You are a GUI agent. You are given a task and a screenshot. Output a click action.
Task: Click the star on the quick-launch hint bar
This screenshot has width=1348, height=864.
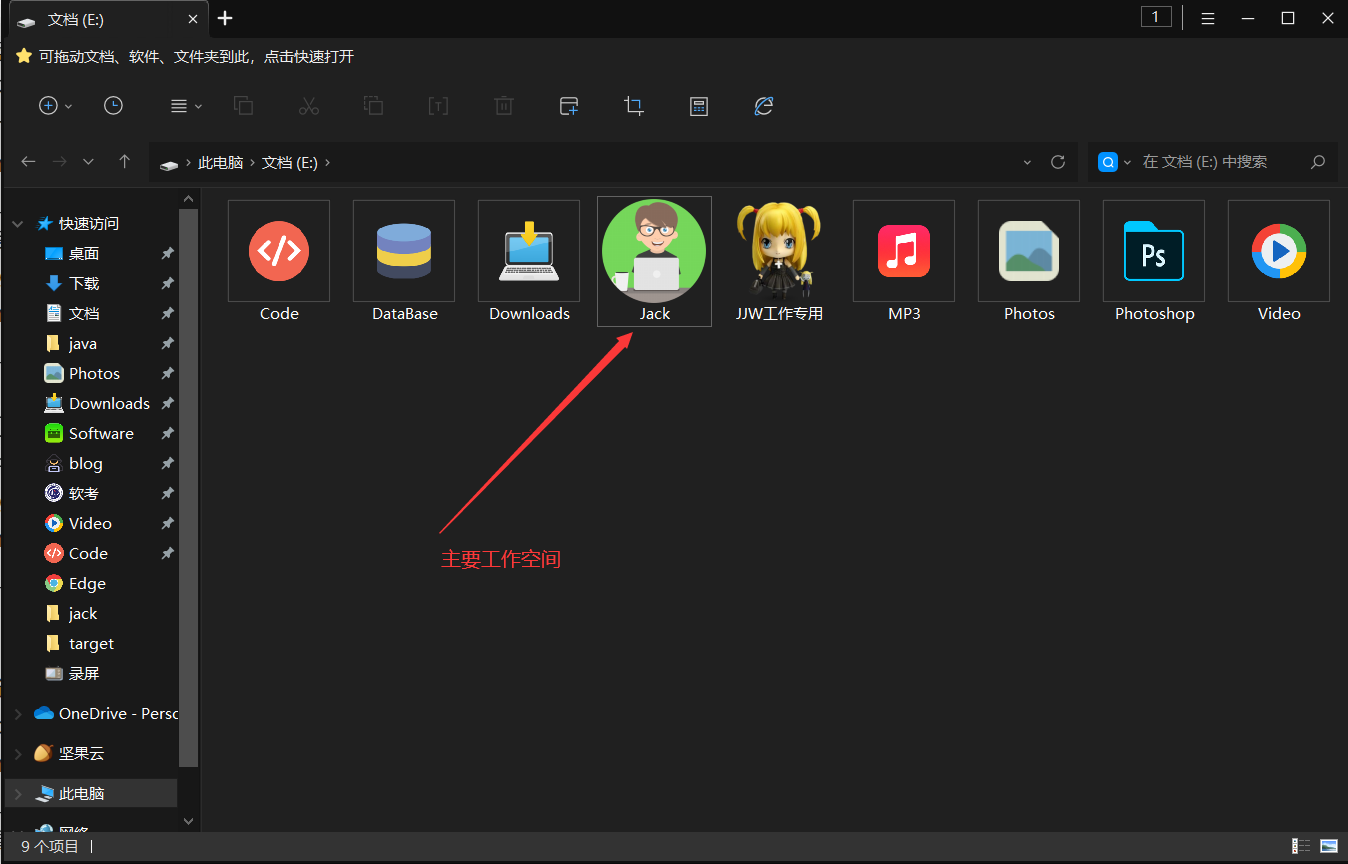[x=24, y=57]
